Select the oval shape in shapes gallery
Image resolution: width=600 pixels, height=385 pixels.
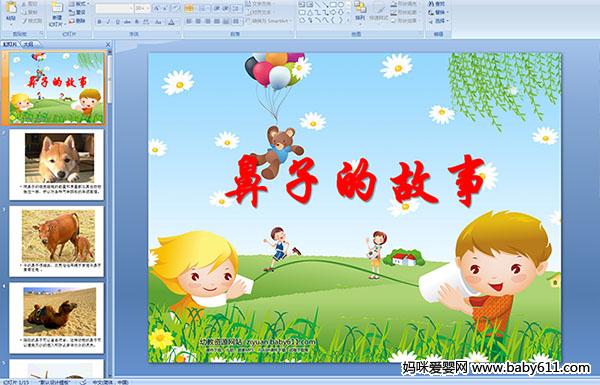pos(342,5)
